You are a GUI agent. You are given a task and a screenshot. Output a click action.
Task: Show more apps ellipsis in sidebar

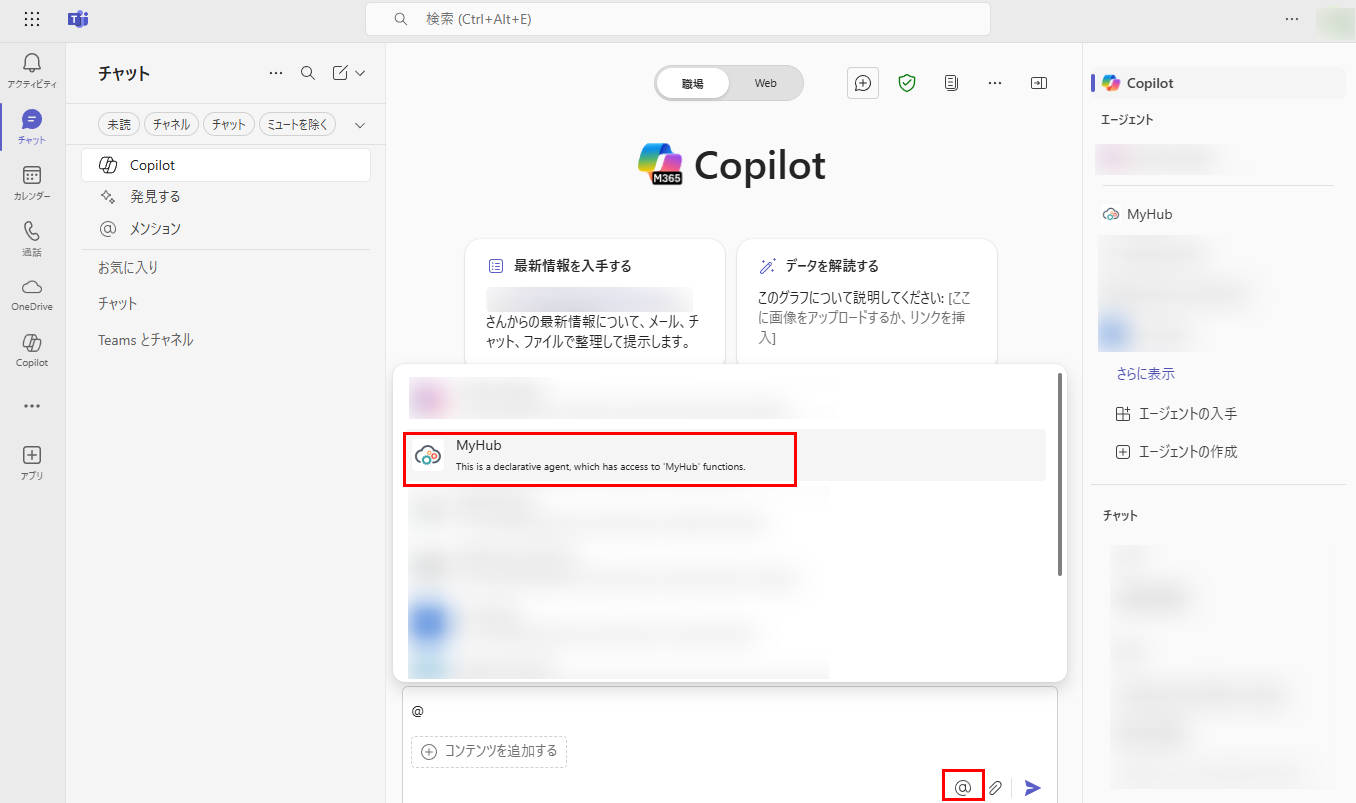tap(32, 406)
